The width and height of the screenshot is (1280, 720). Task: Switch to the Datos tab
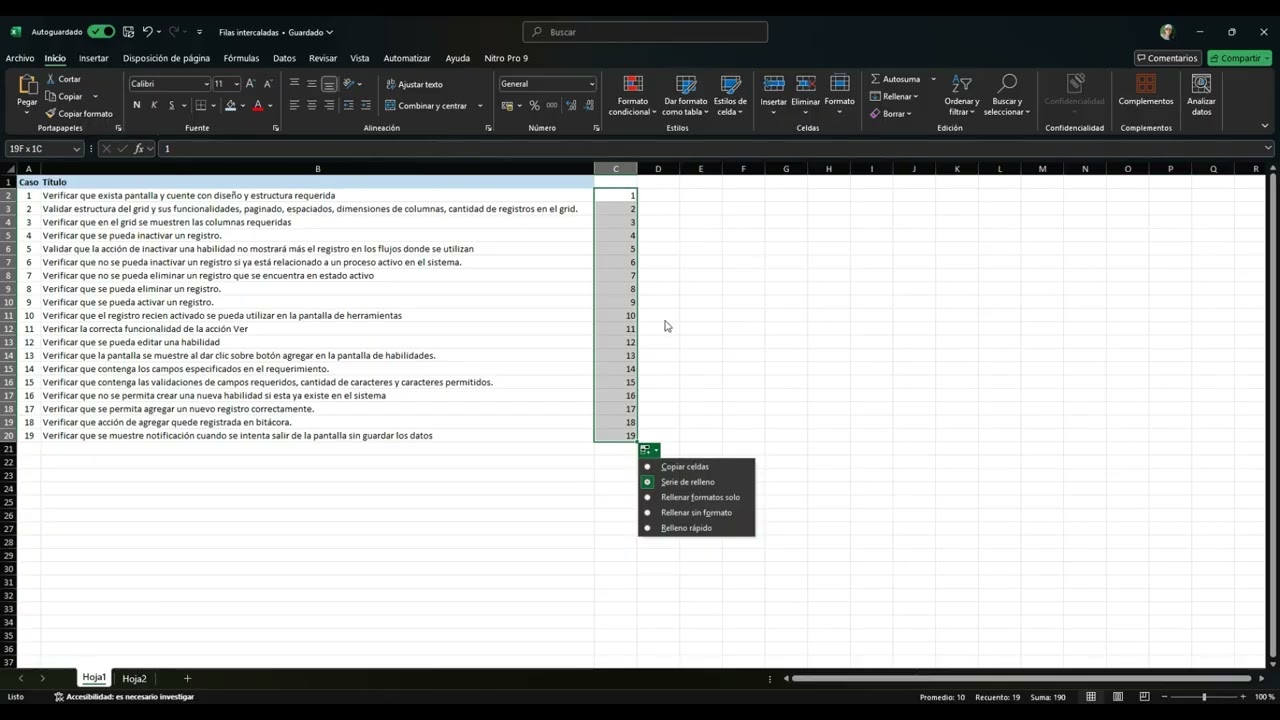(x=284, y=58)
